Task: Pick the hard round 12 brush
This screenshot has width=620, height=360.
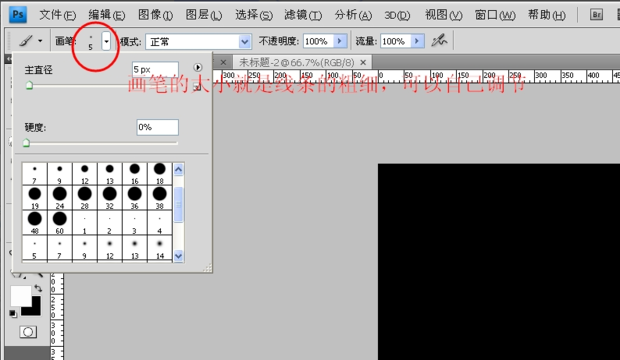Action: pyautogui.click(x=85, y=174)
